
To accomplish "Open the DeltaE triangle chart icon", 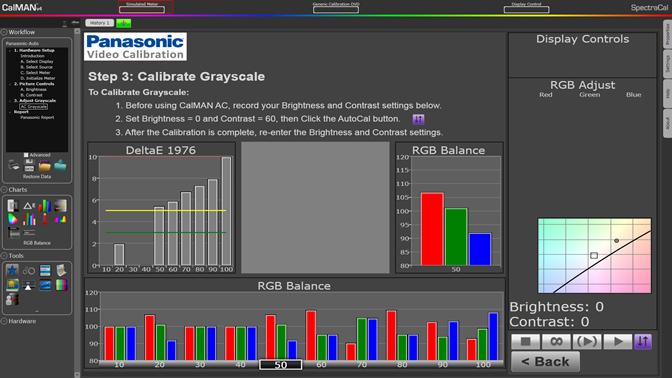I will (29, 206).
